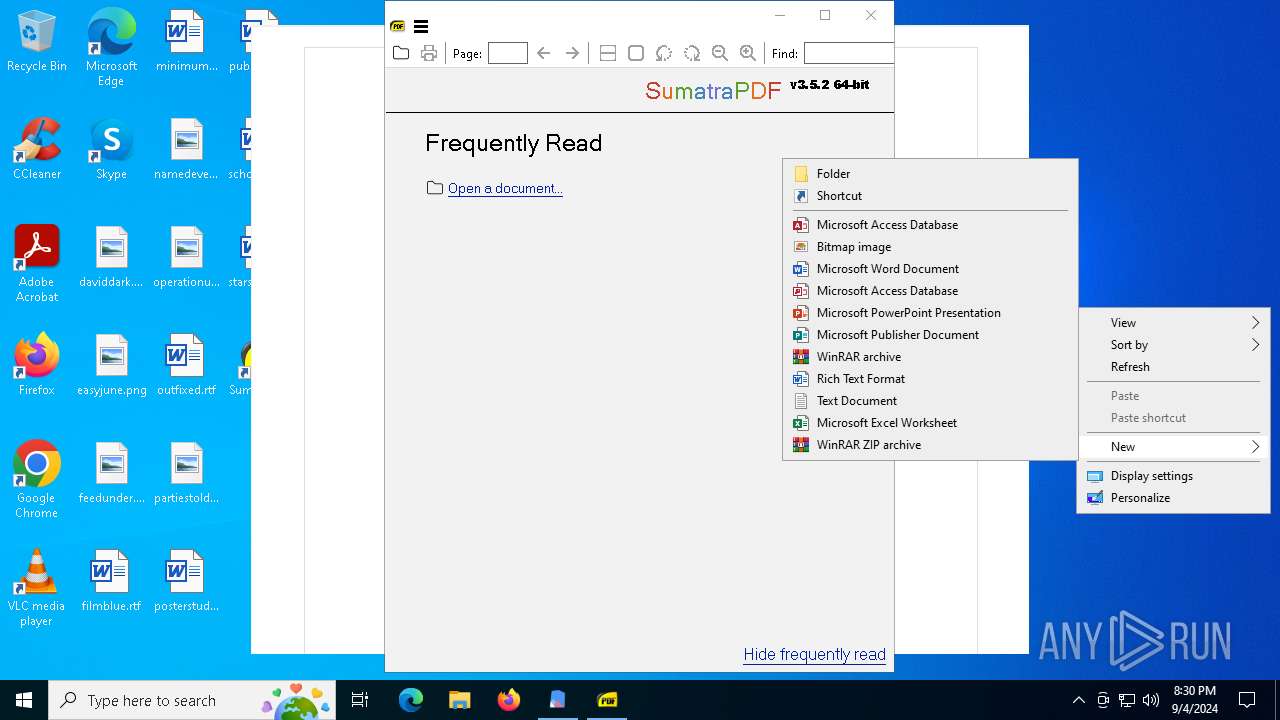Open the notifications action center
The width and height of the screenshot is (1280, 720).
click(1247, 700)
